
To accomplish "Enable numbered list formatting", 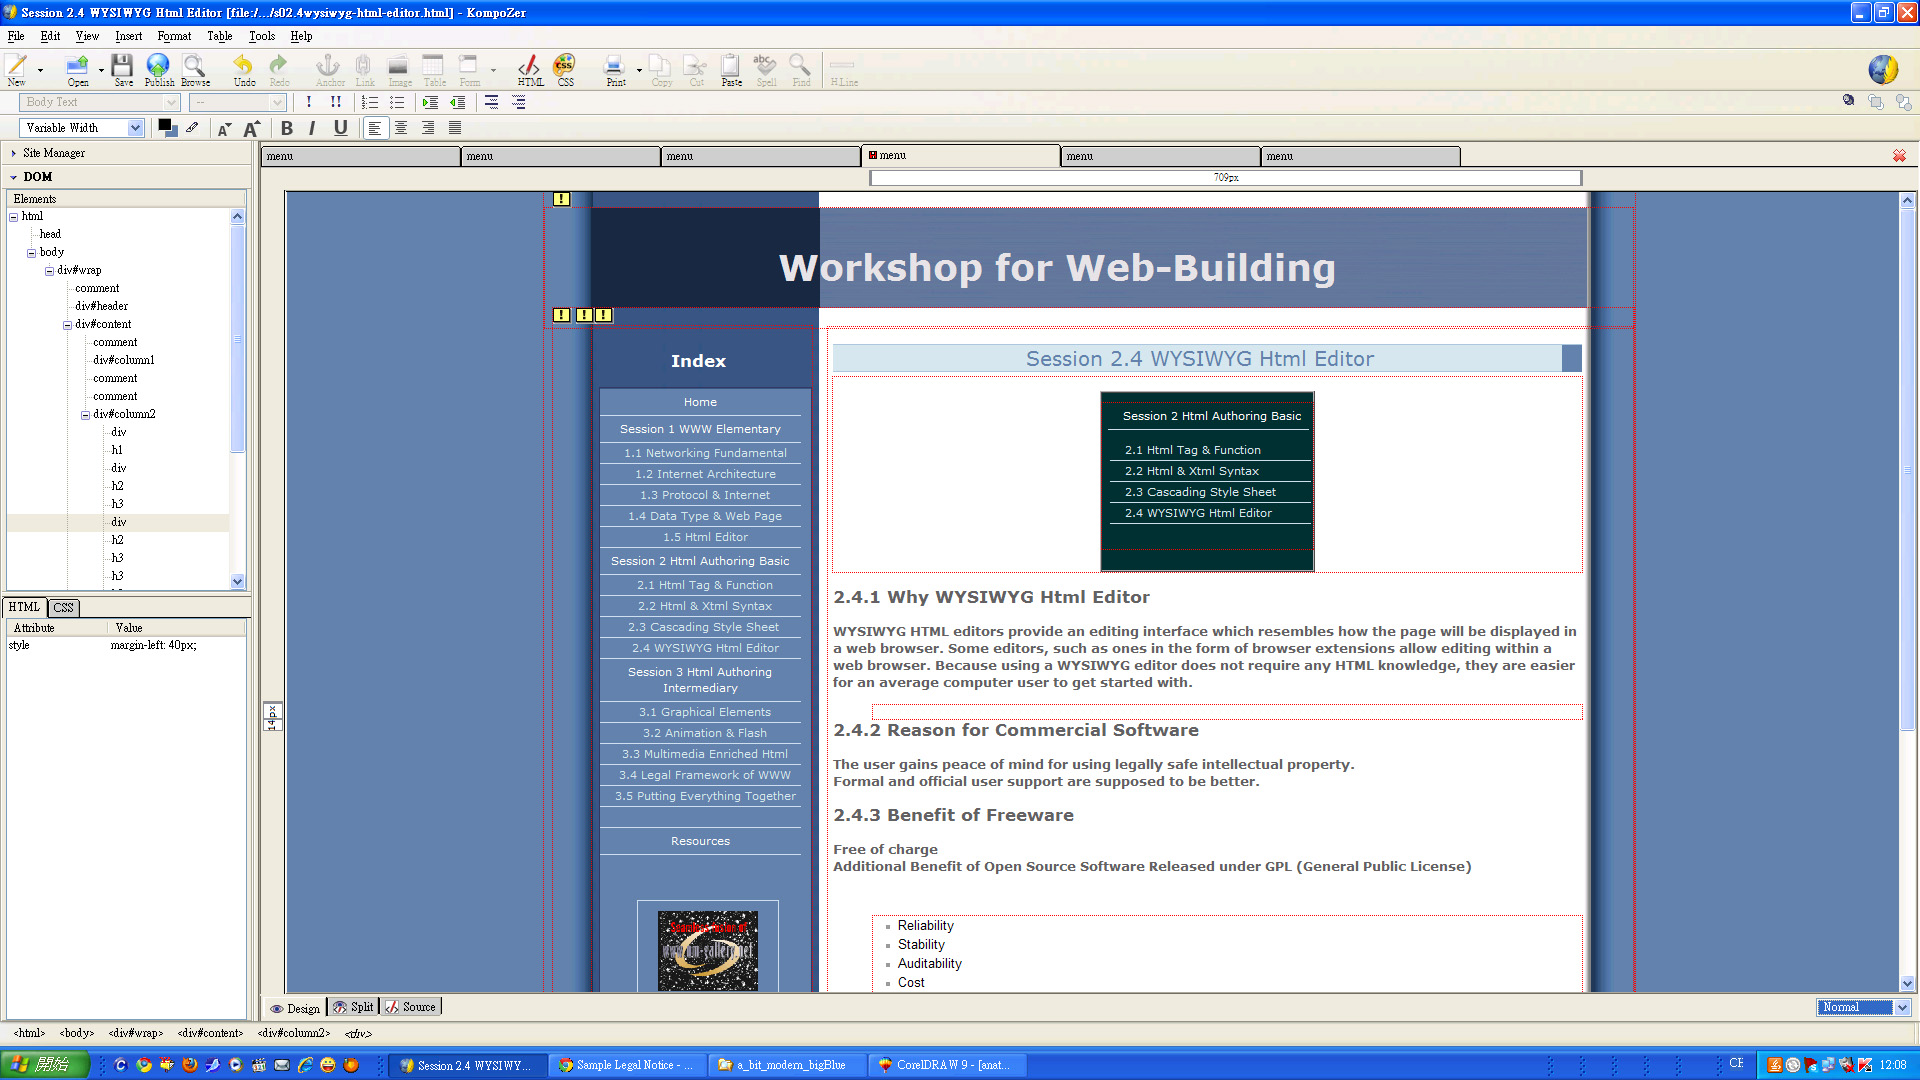I will click(370, 102).
